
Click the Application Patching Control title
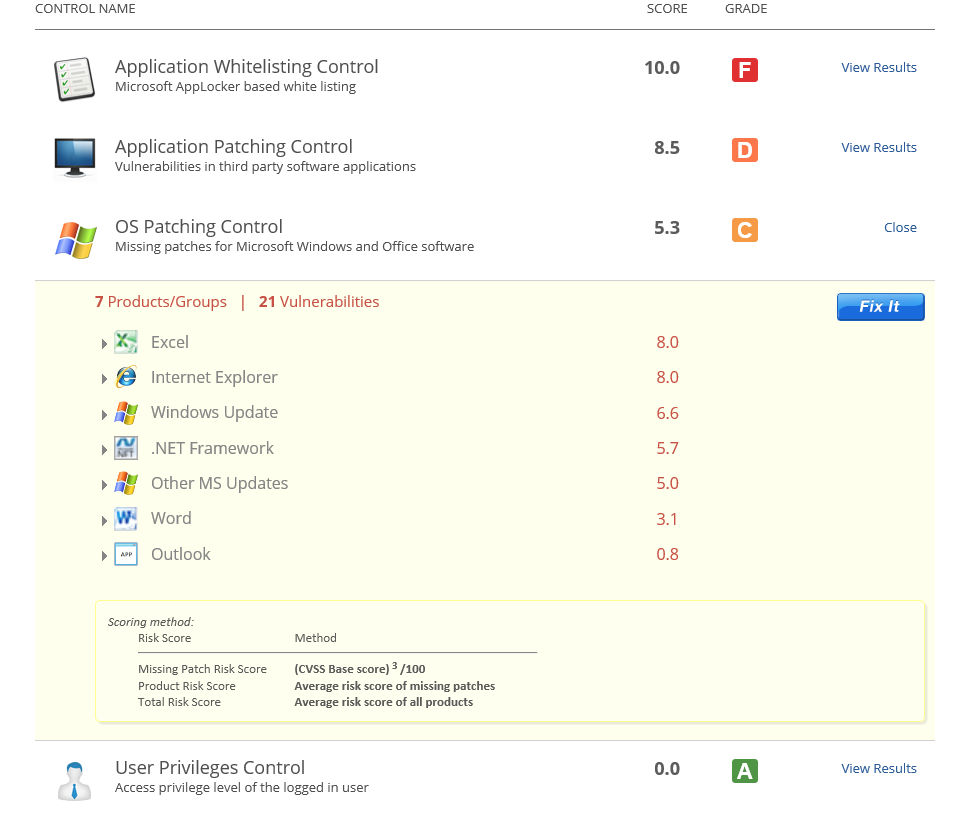pos(234,146)
